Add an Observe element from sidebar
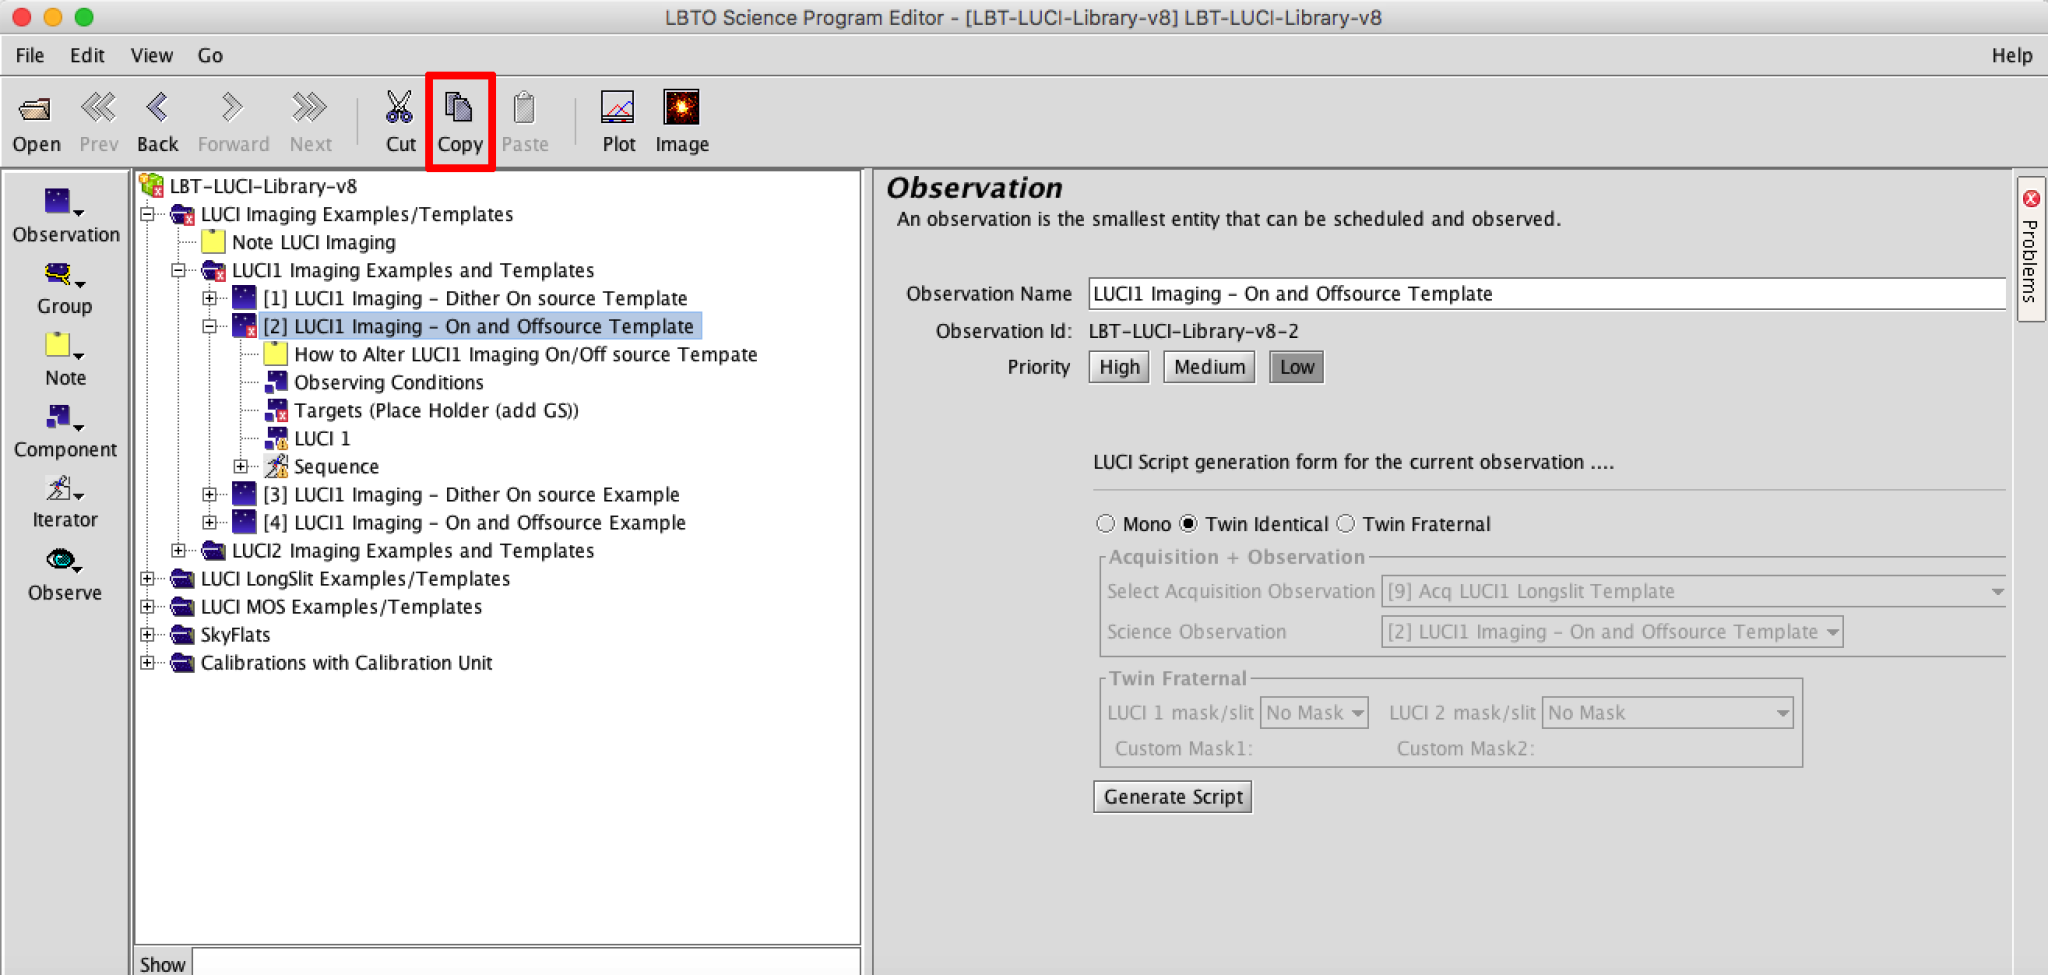Image resolution: width=2048 pixels, height=975 pixels. pos(65,575)
